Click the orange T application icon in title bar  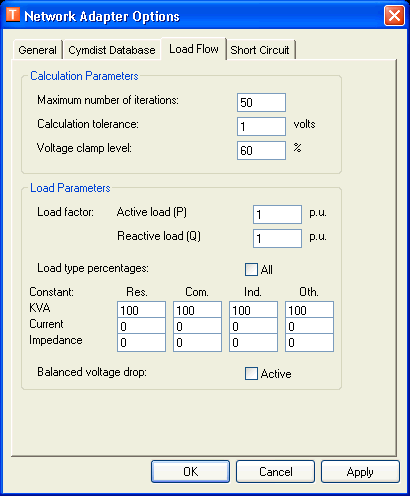(x=13, y=15)
